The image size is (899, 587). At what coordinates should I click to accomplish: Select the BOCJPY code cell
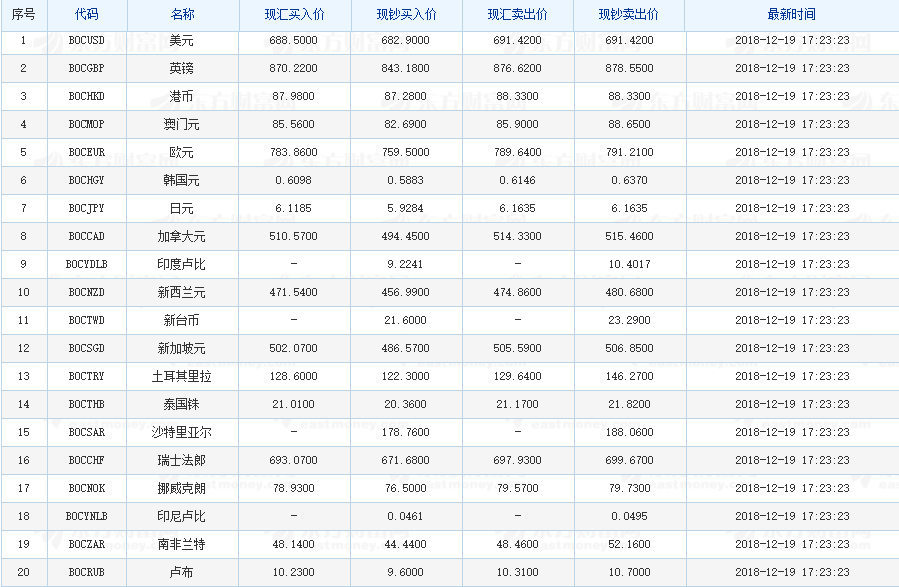[x=87, y=209]
